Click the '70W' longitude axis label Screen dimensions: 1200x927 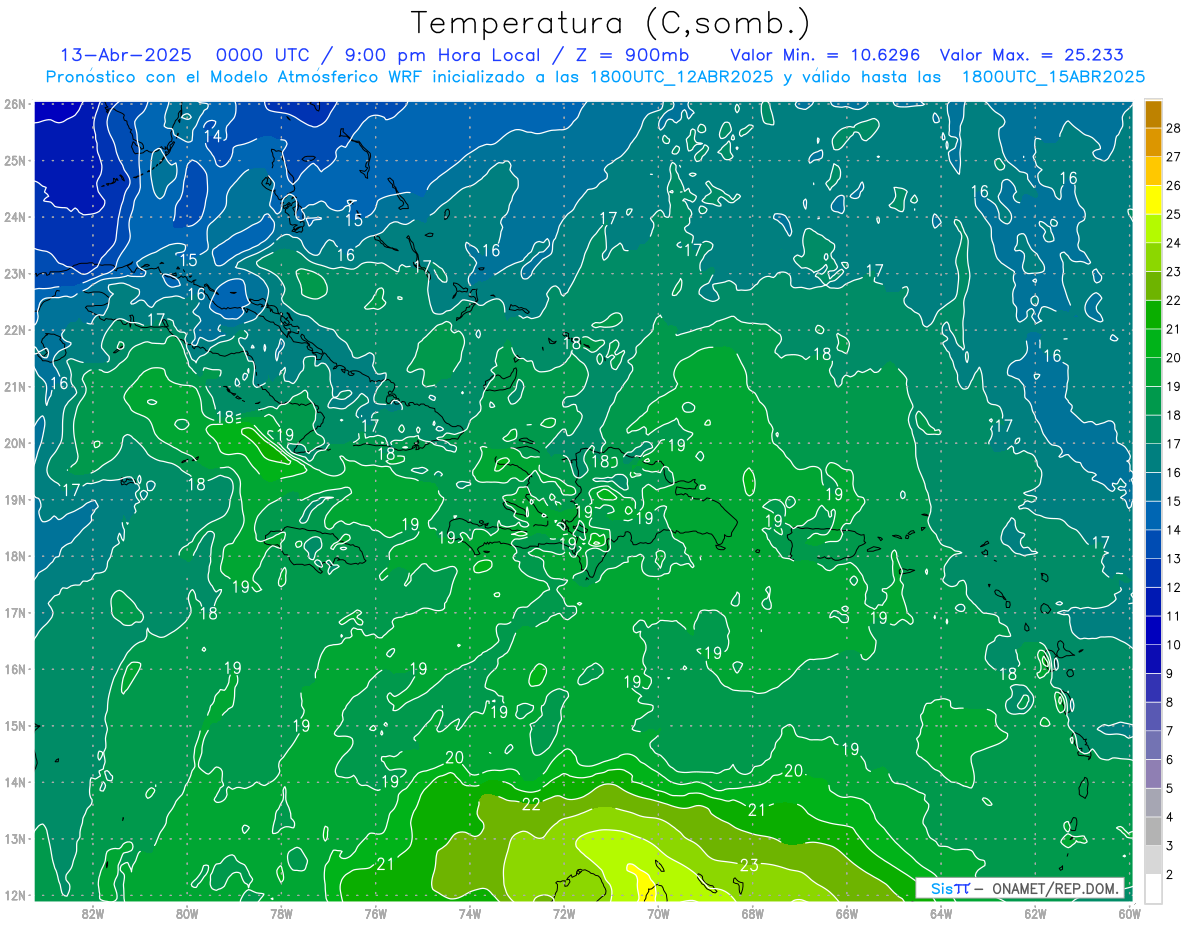[x=658, y=913]
